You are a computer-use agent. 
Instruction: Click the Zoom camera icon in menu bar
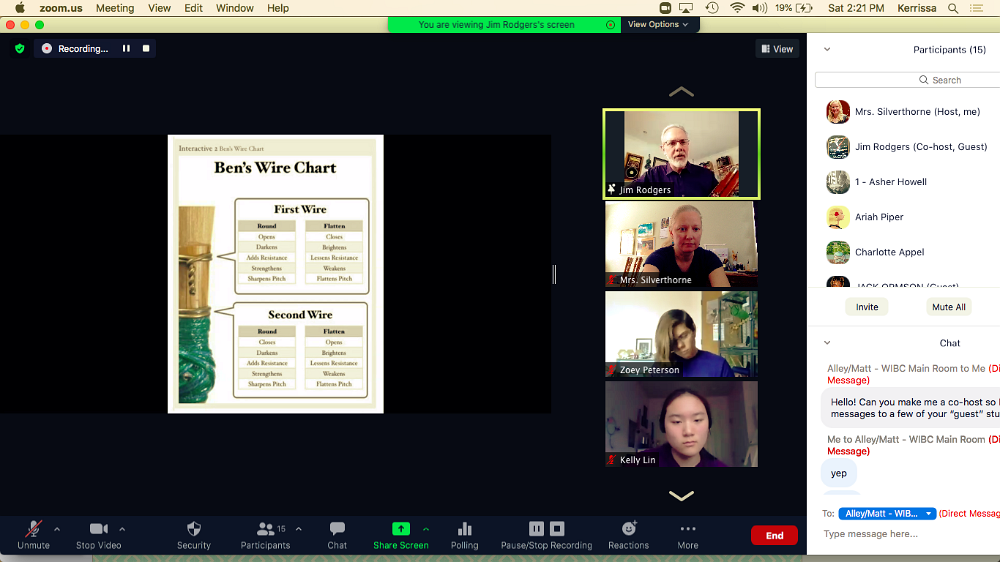(x=665, y=8)
